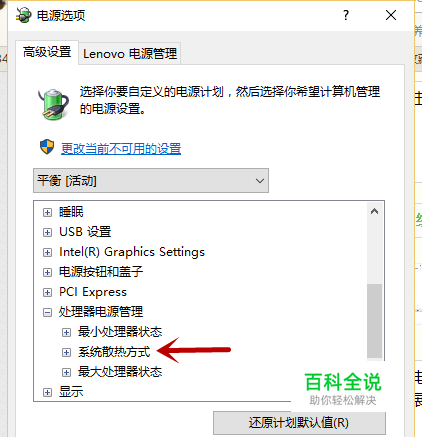Expand the USB 设置 node
This screenshot has height=437, width=422.
(47, 232)
